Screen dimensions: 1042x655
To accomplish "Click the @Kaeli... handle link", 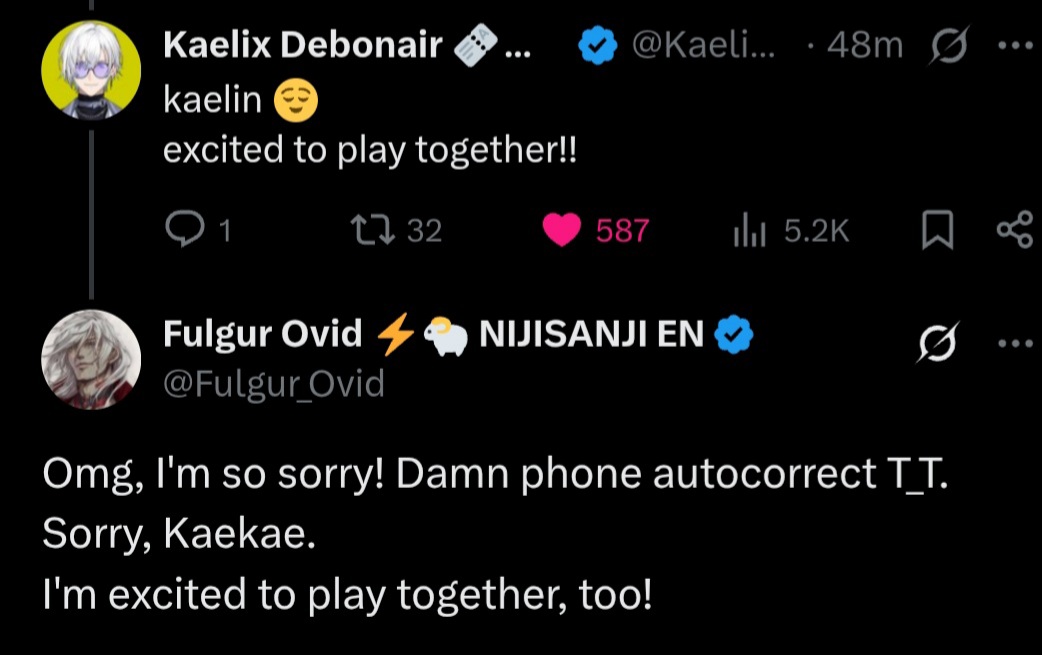I will pos(703,45).
